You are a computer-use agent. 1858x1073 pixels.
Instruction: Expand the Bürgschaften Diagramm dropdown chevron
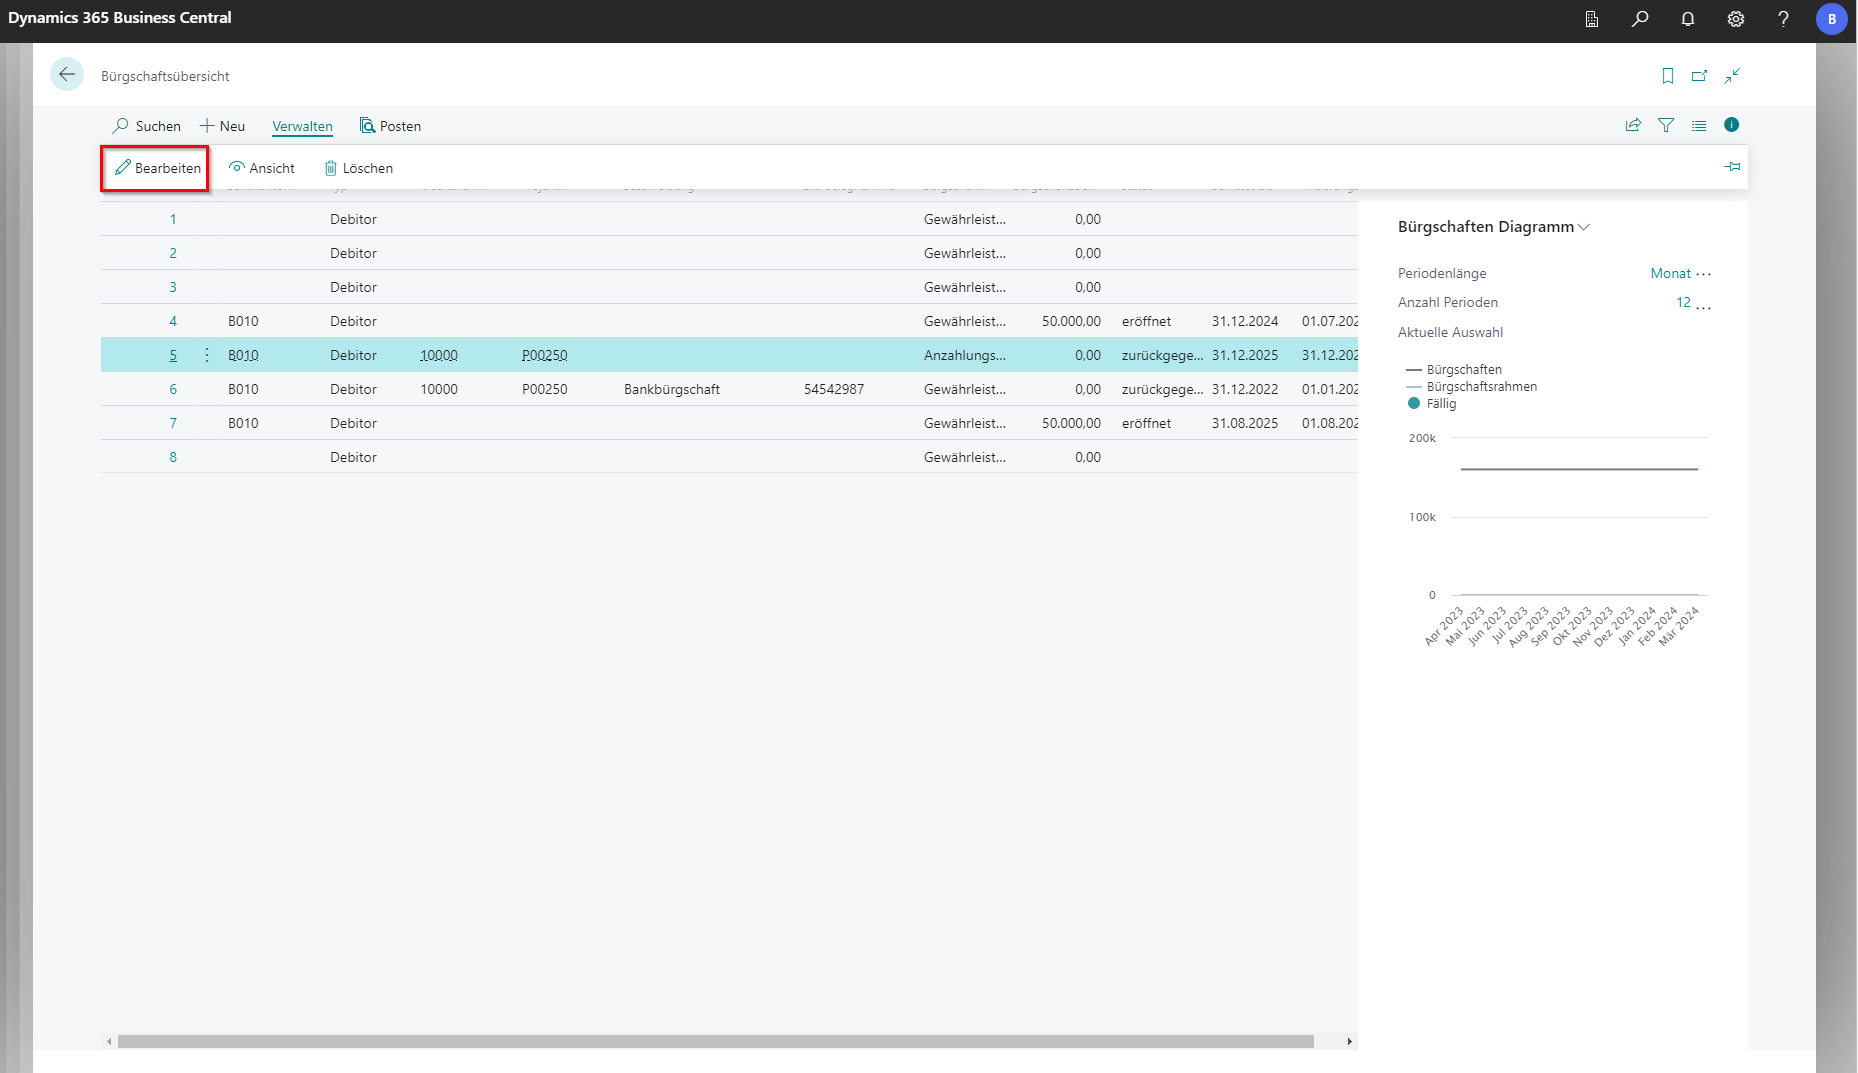coord(1584,228)
